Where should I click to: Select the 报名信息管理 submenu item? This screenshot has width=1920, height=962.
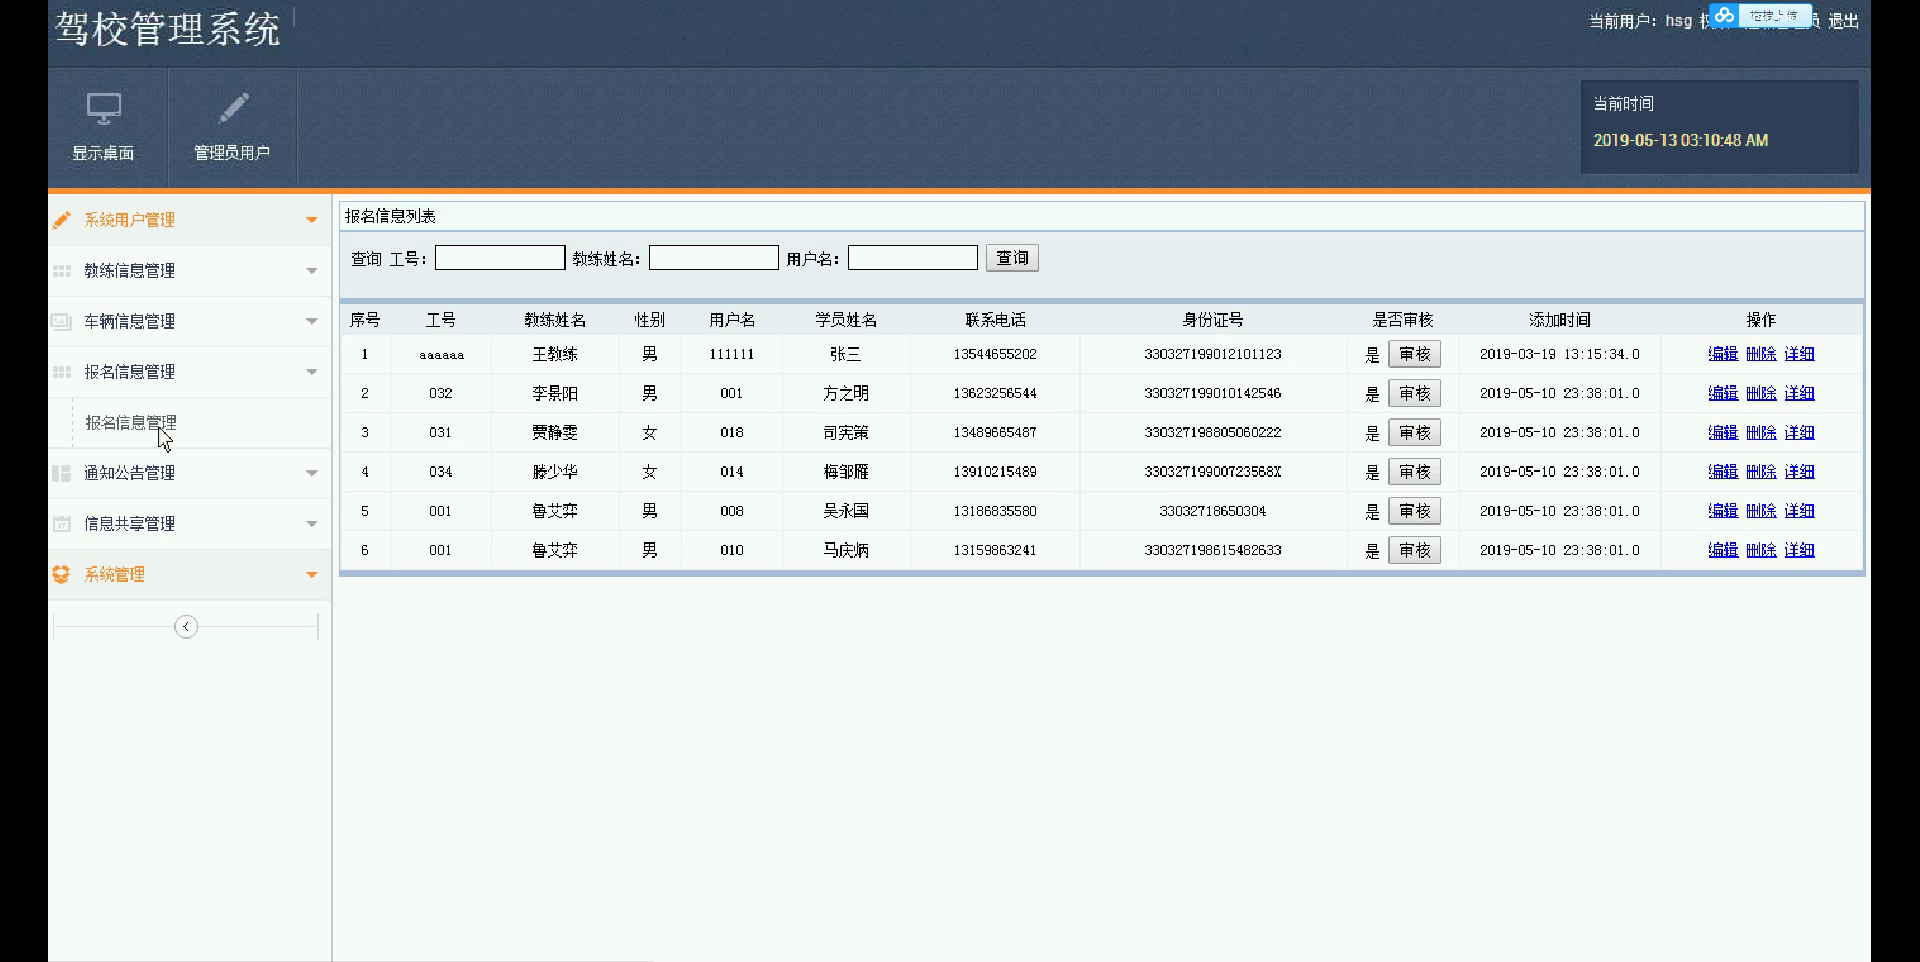(130, 423)
